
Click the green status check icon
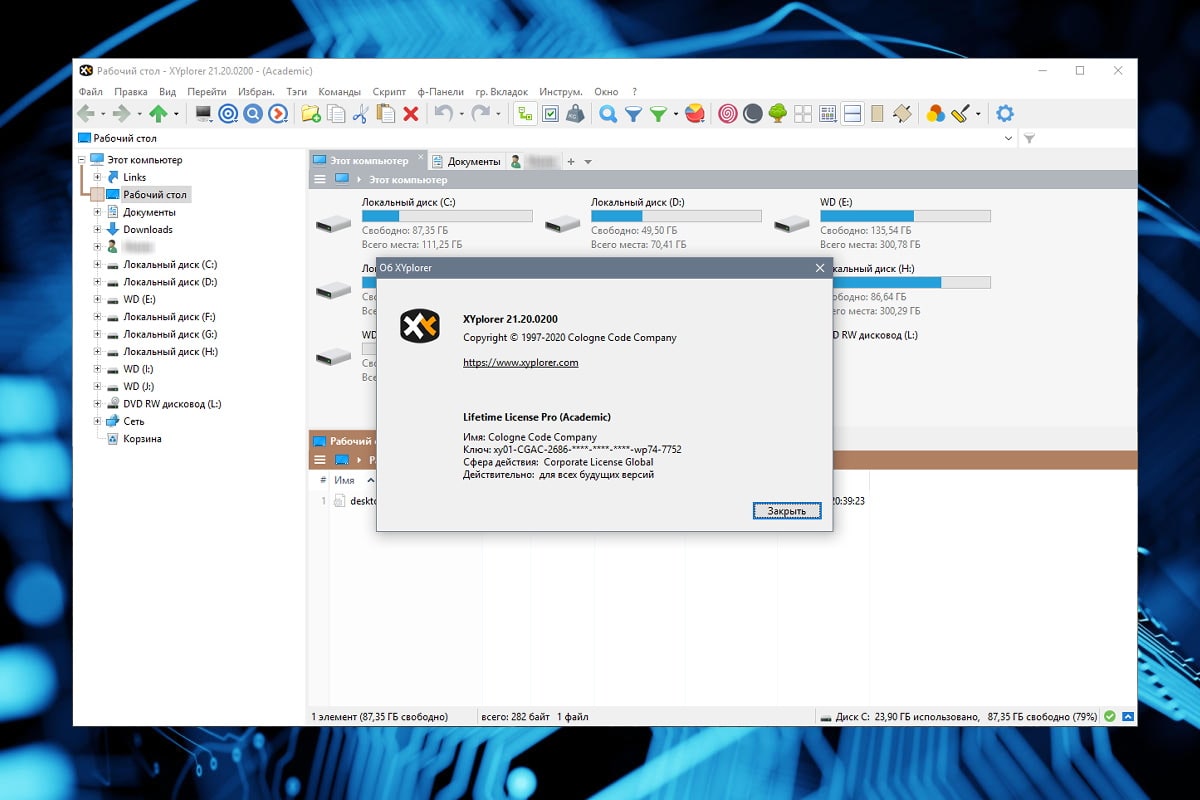1109,716
